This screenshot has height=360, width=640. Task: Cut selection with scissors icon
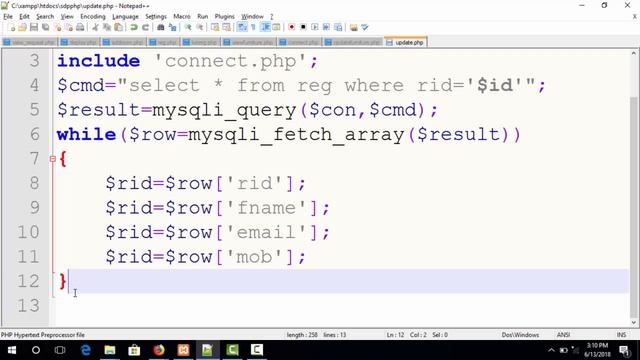95,27
